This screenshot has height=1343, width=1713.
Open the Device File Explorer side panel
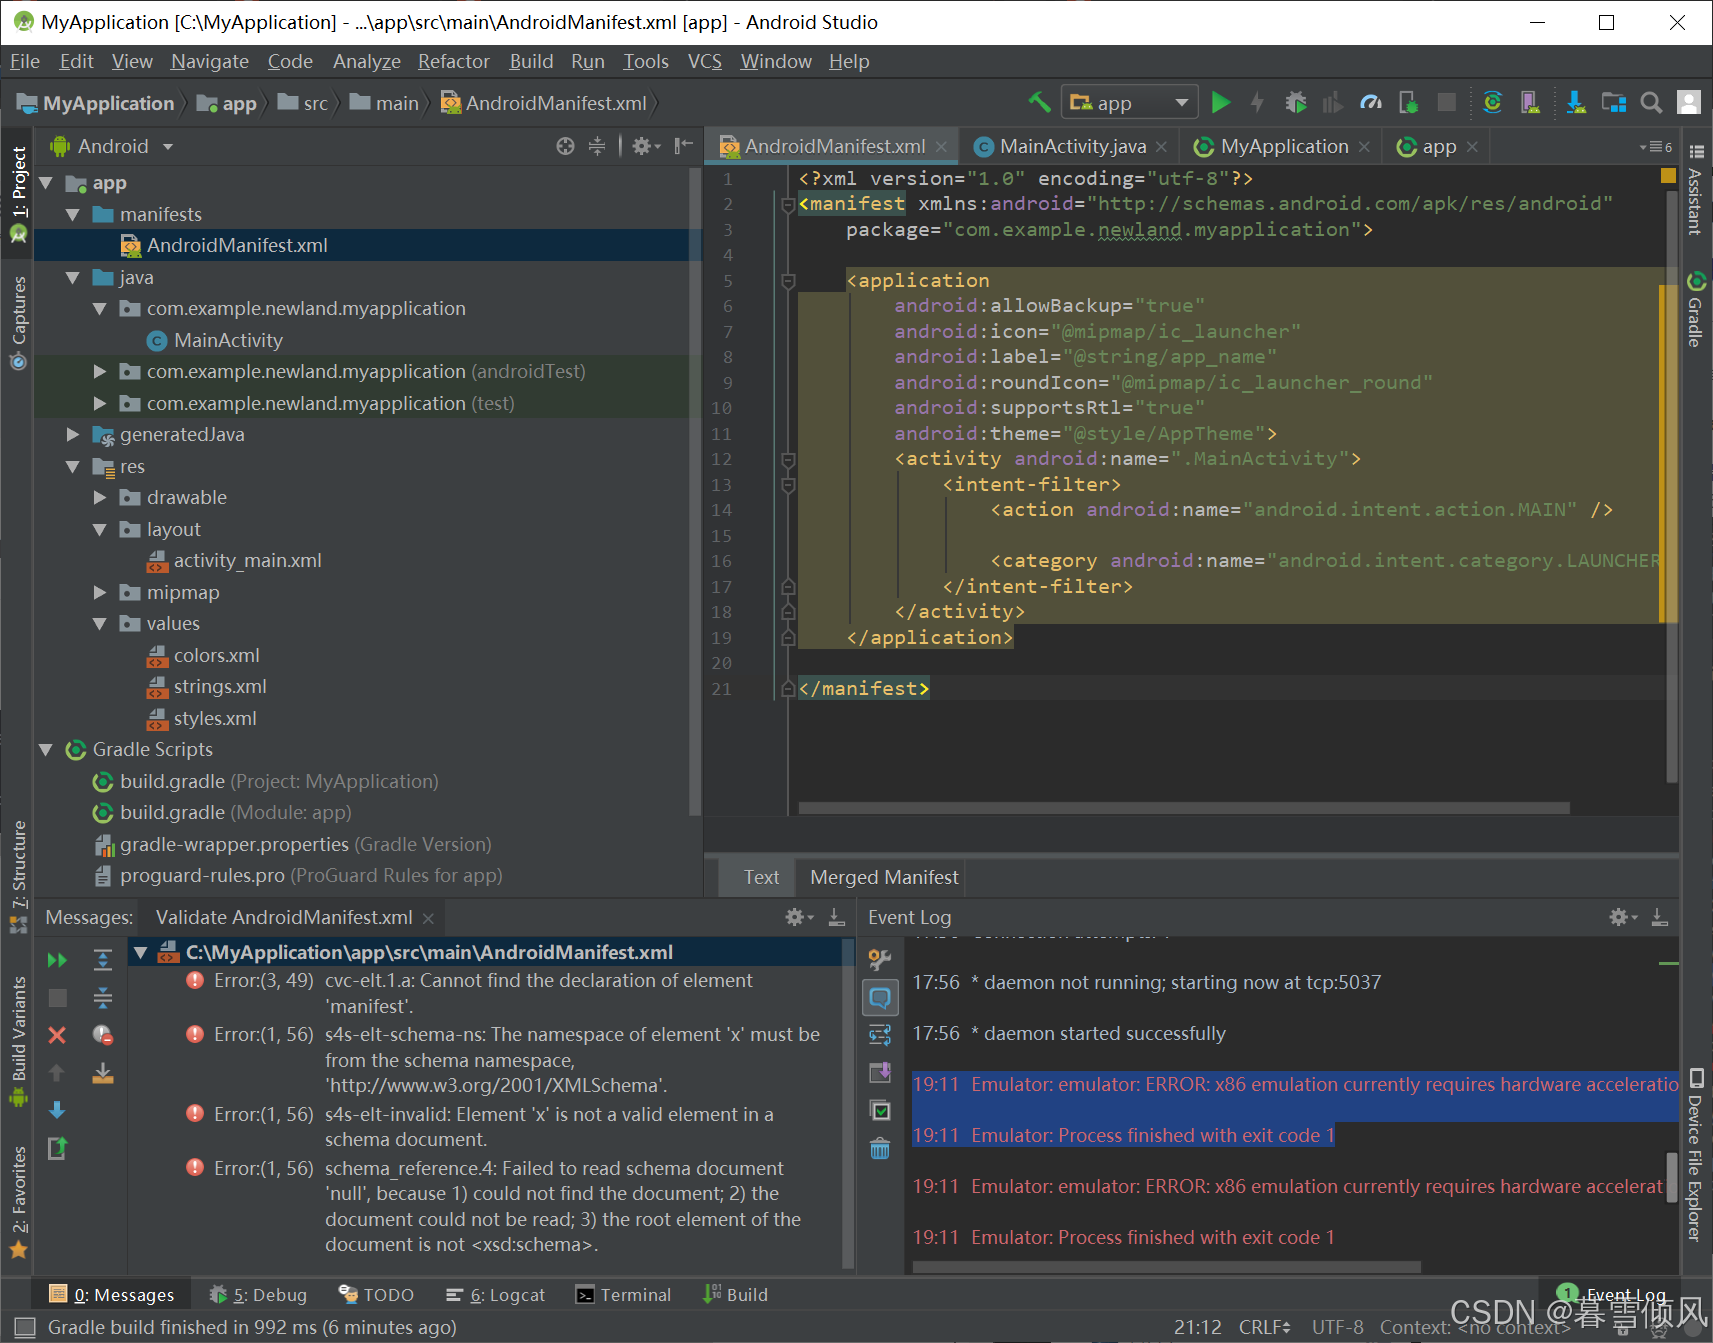[1696, 1155]
